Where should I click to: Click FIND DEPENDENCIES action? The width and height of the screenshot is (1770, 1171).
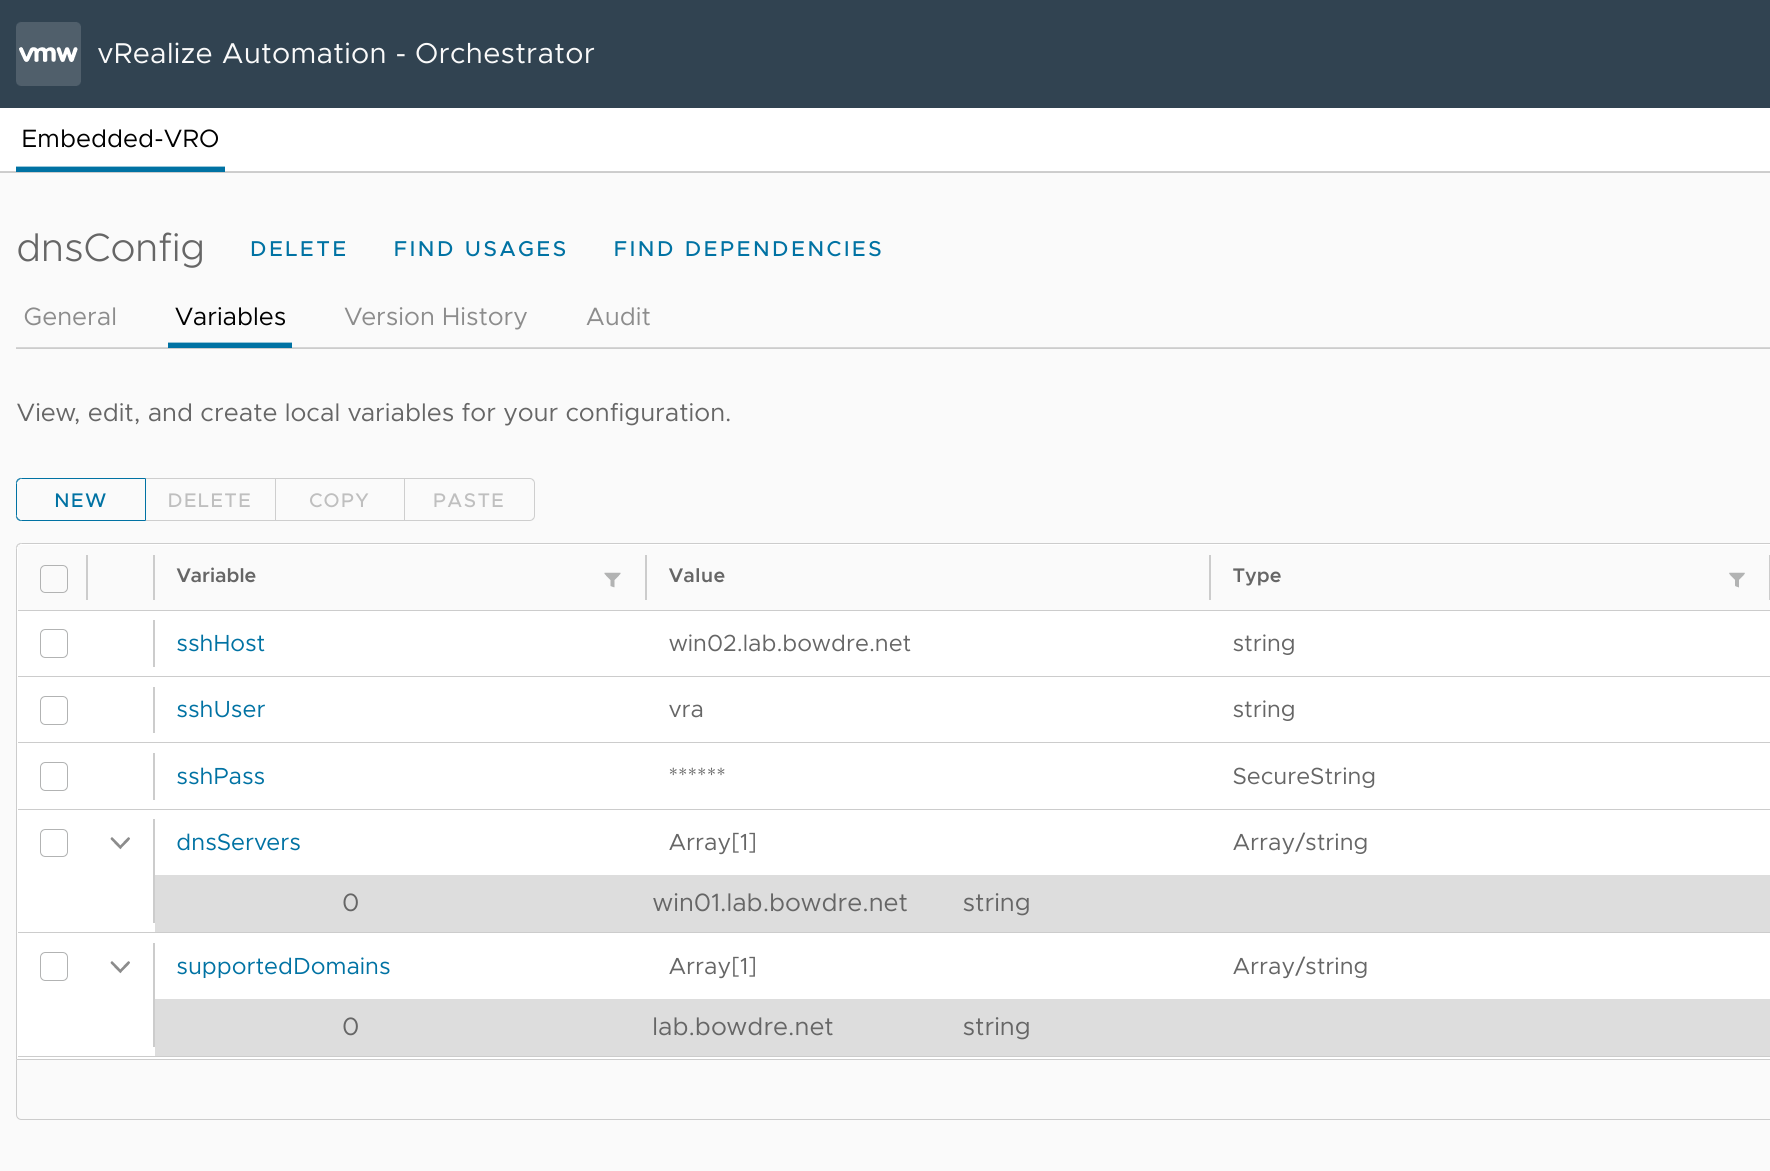[748, 249]
